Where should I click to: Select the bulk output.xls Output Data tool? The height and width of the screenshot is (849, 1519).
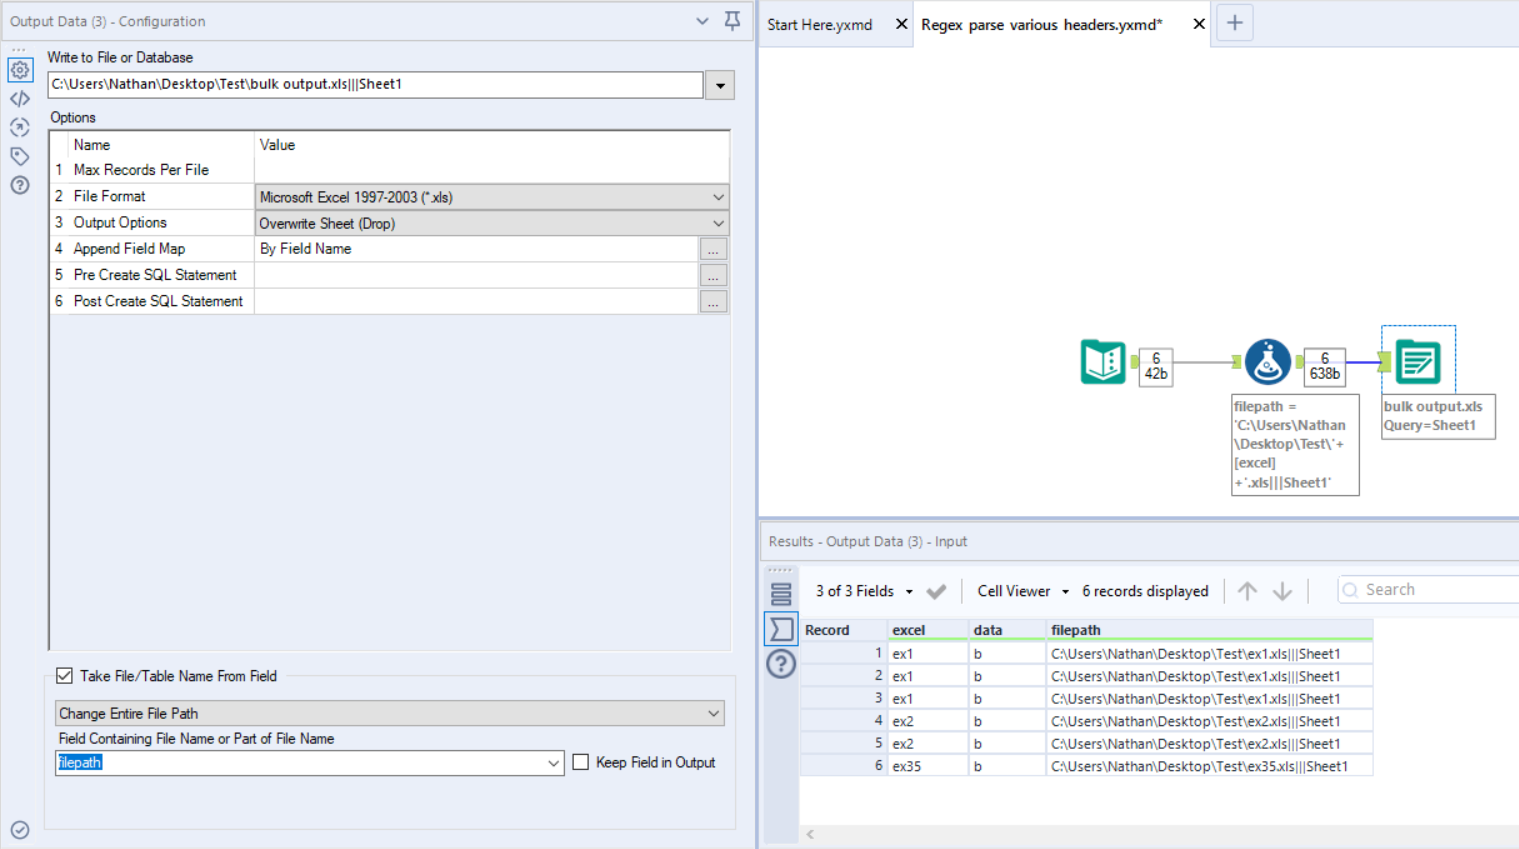click(x=1418, y=363)
